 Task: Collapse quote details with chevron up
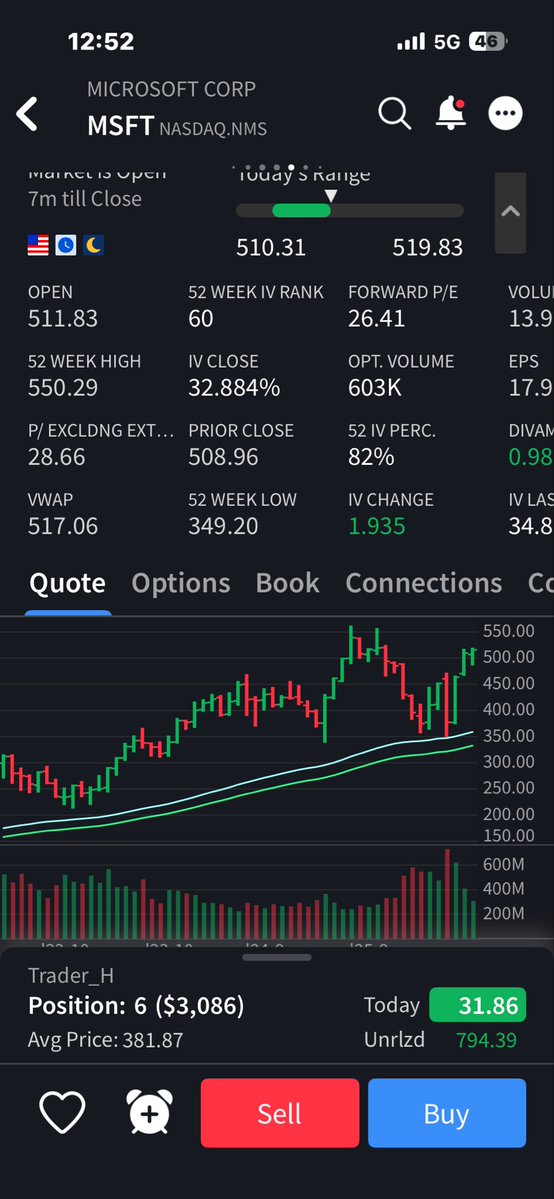pos(510,213)
